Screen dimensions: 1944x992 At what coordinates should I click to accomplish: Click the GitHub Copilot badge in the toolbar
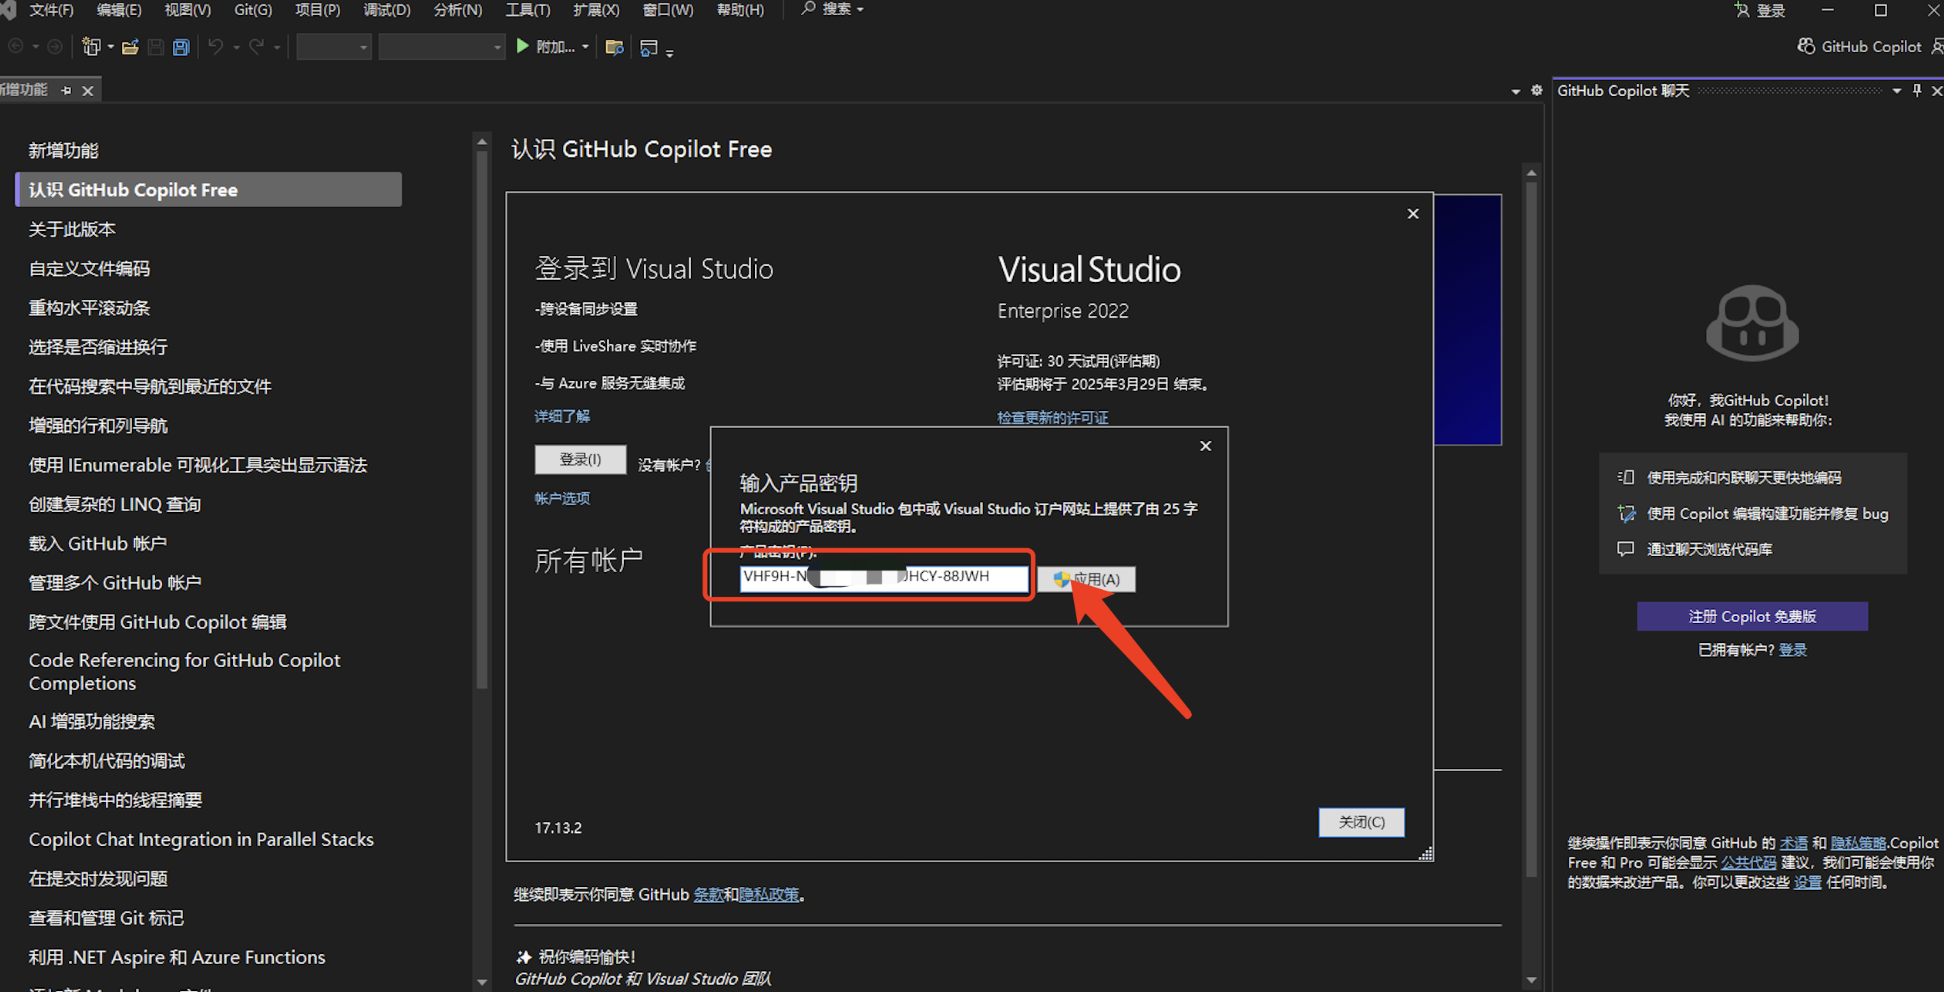pos(1859,46)
